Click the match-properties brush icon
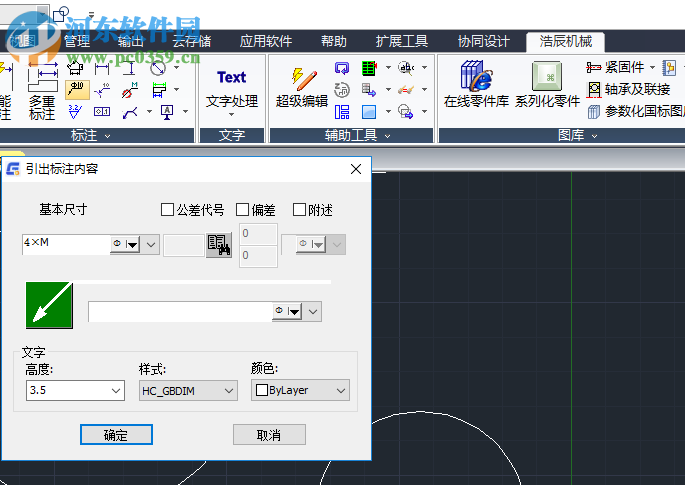 [x=406, y=90]
